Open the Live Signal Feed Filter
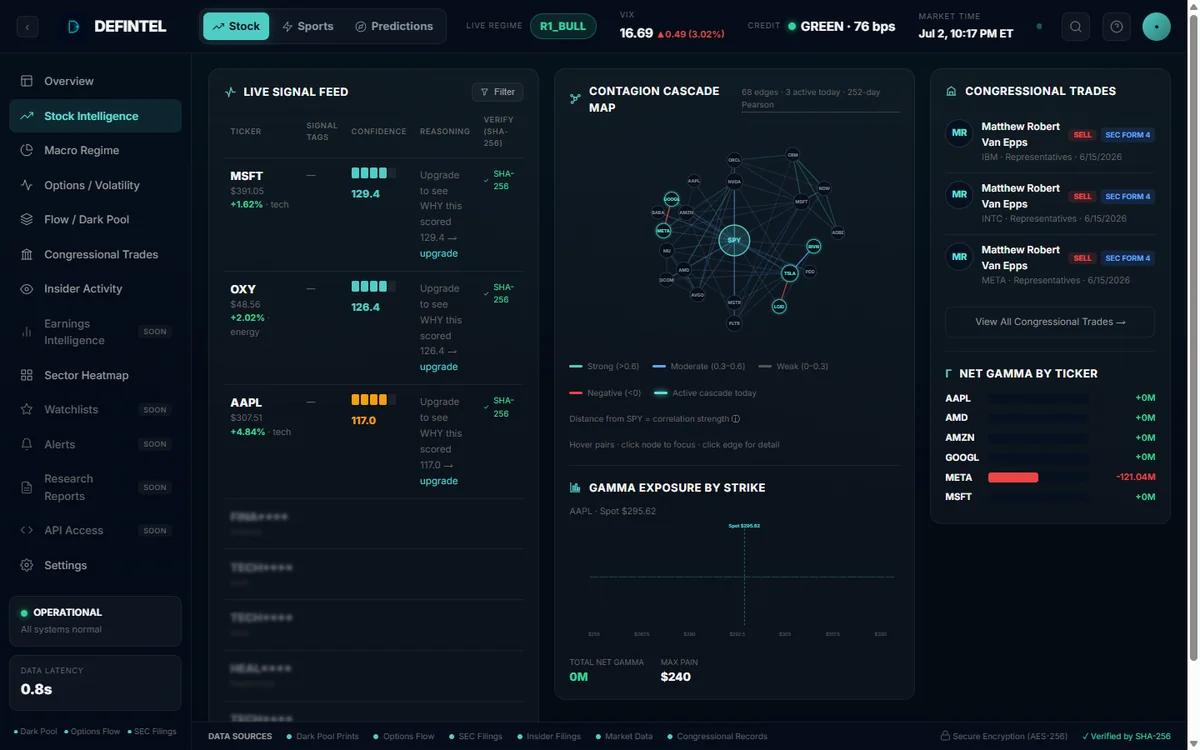This screenshot has height=750, width=1200. [497, 92]
